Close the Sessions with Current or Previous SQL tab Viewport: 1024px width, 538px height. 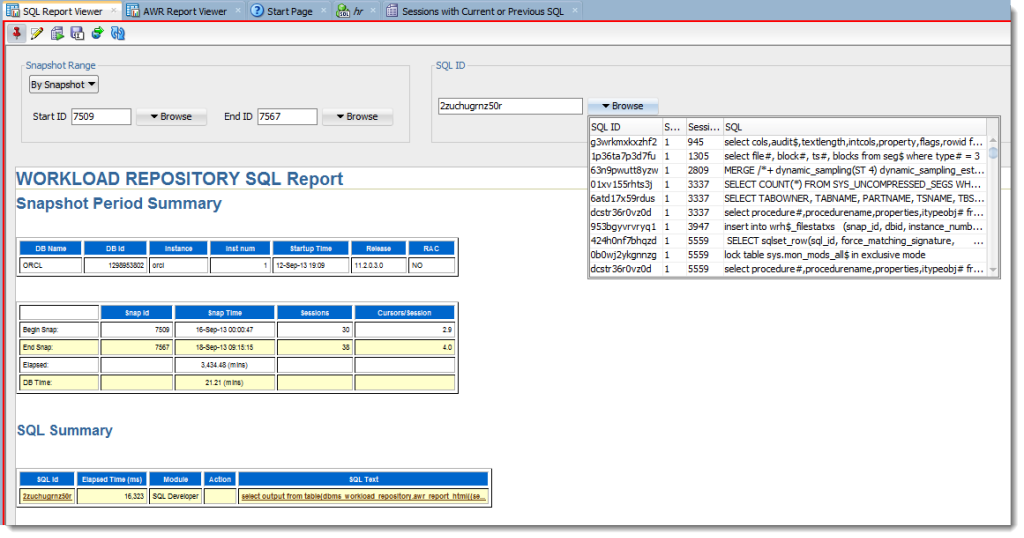(575, 10)
